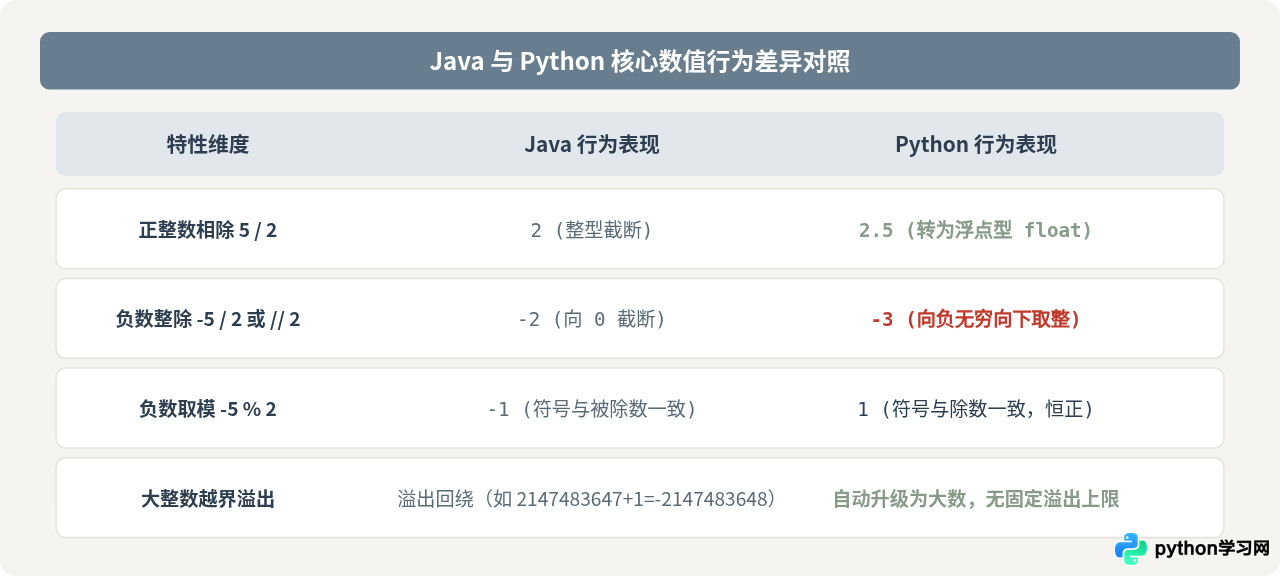Click the '-1 (符号与被除数一致)' cell
Image resolution: width=1280 pixels, height=576 pixels.
[x=592, y=409]
